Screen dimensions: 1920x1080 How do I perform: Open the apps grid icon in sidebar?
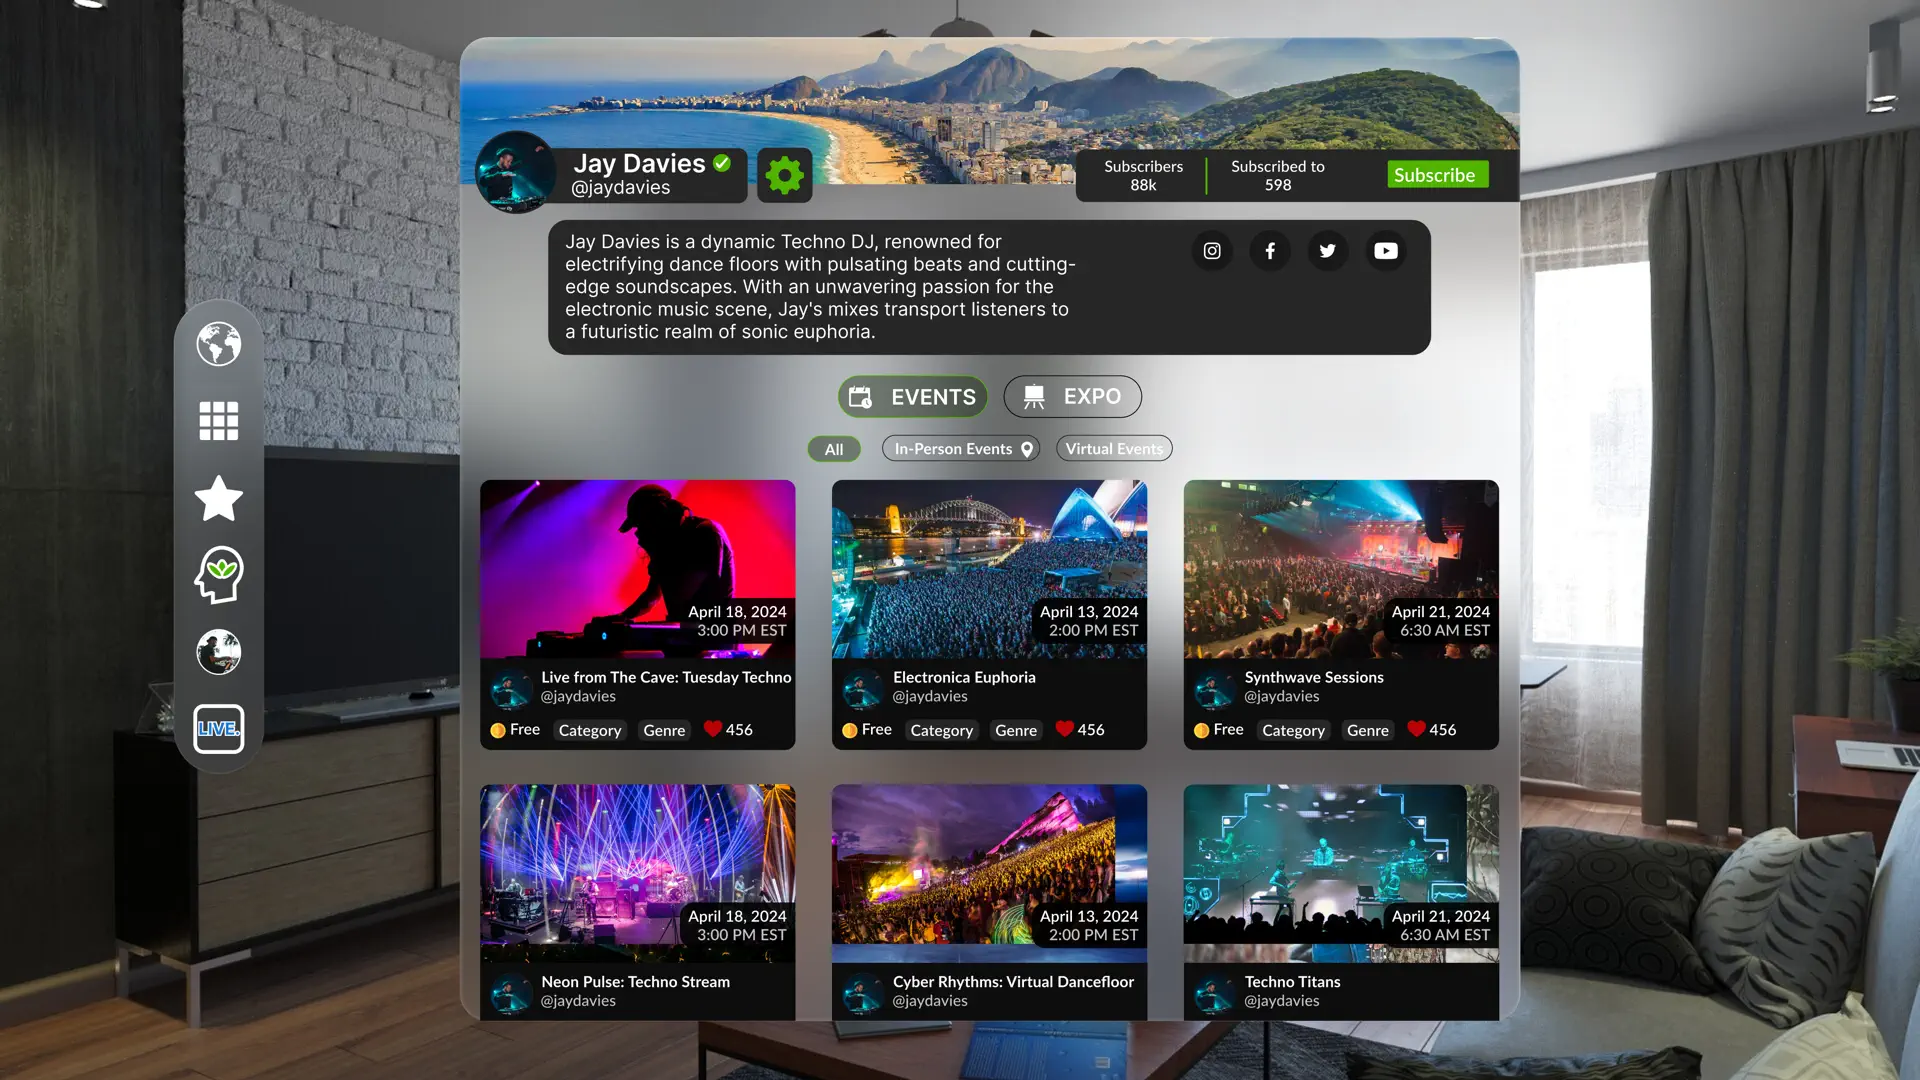[218, 421]
